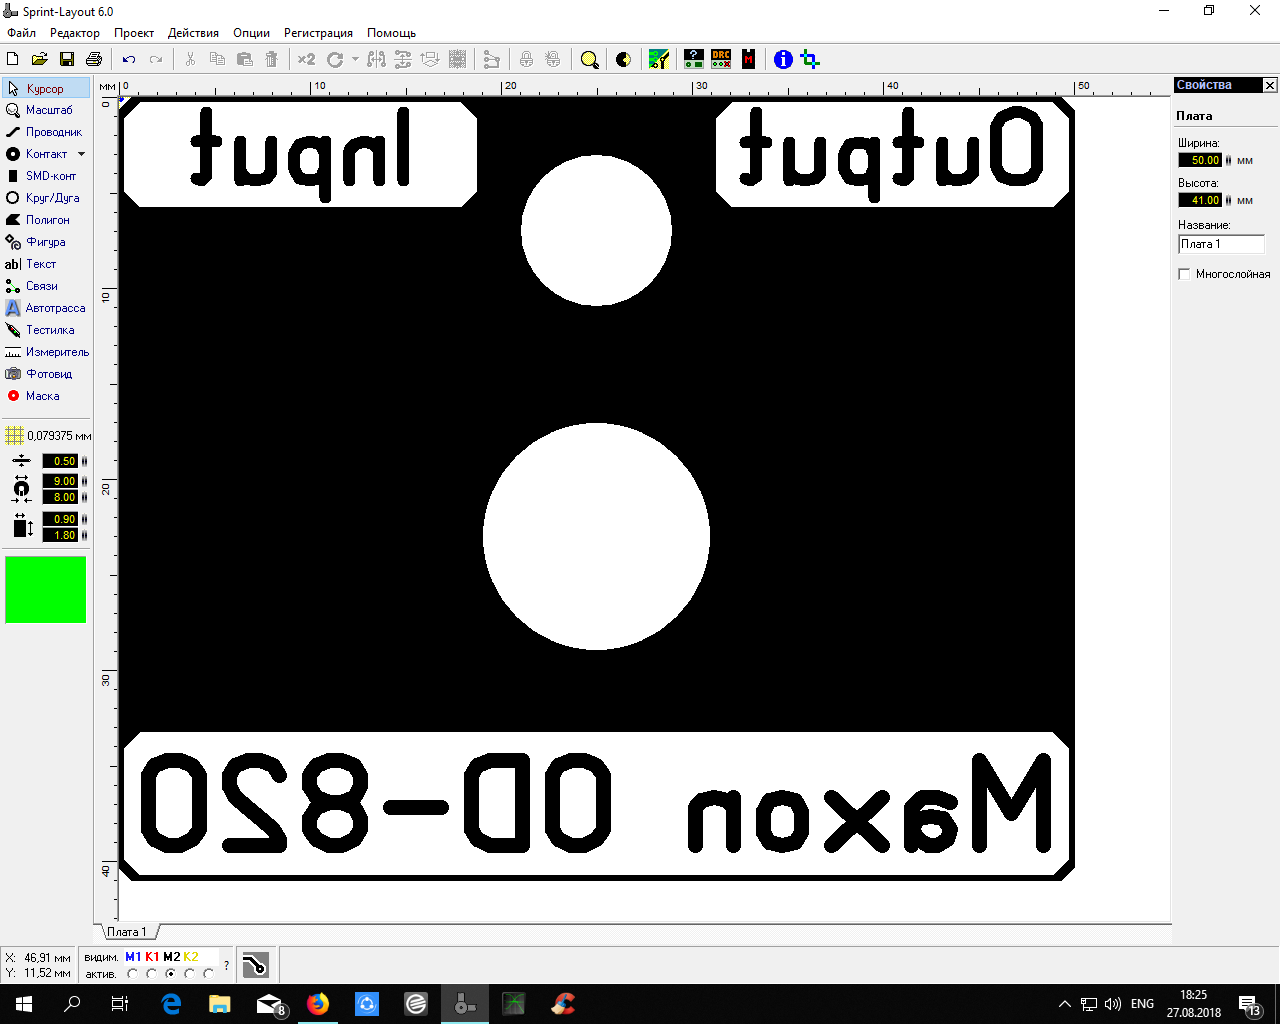Click the DRC check icon

(x=721, y=60)
